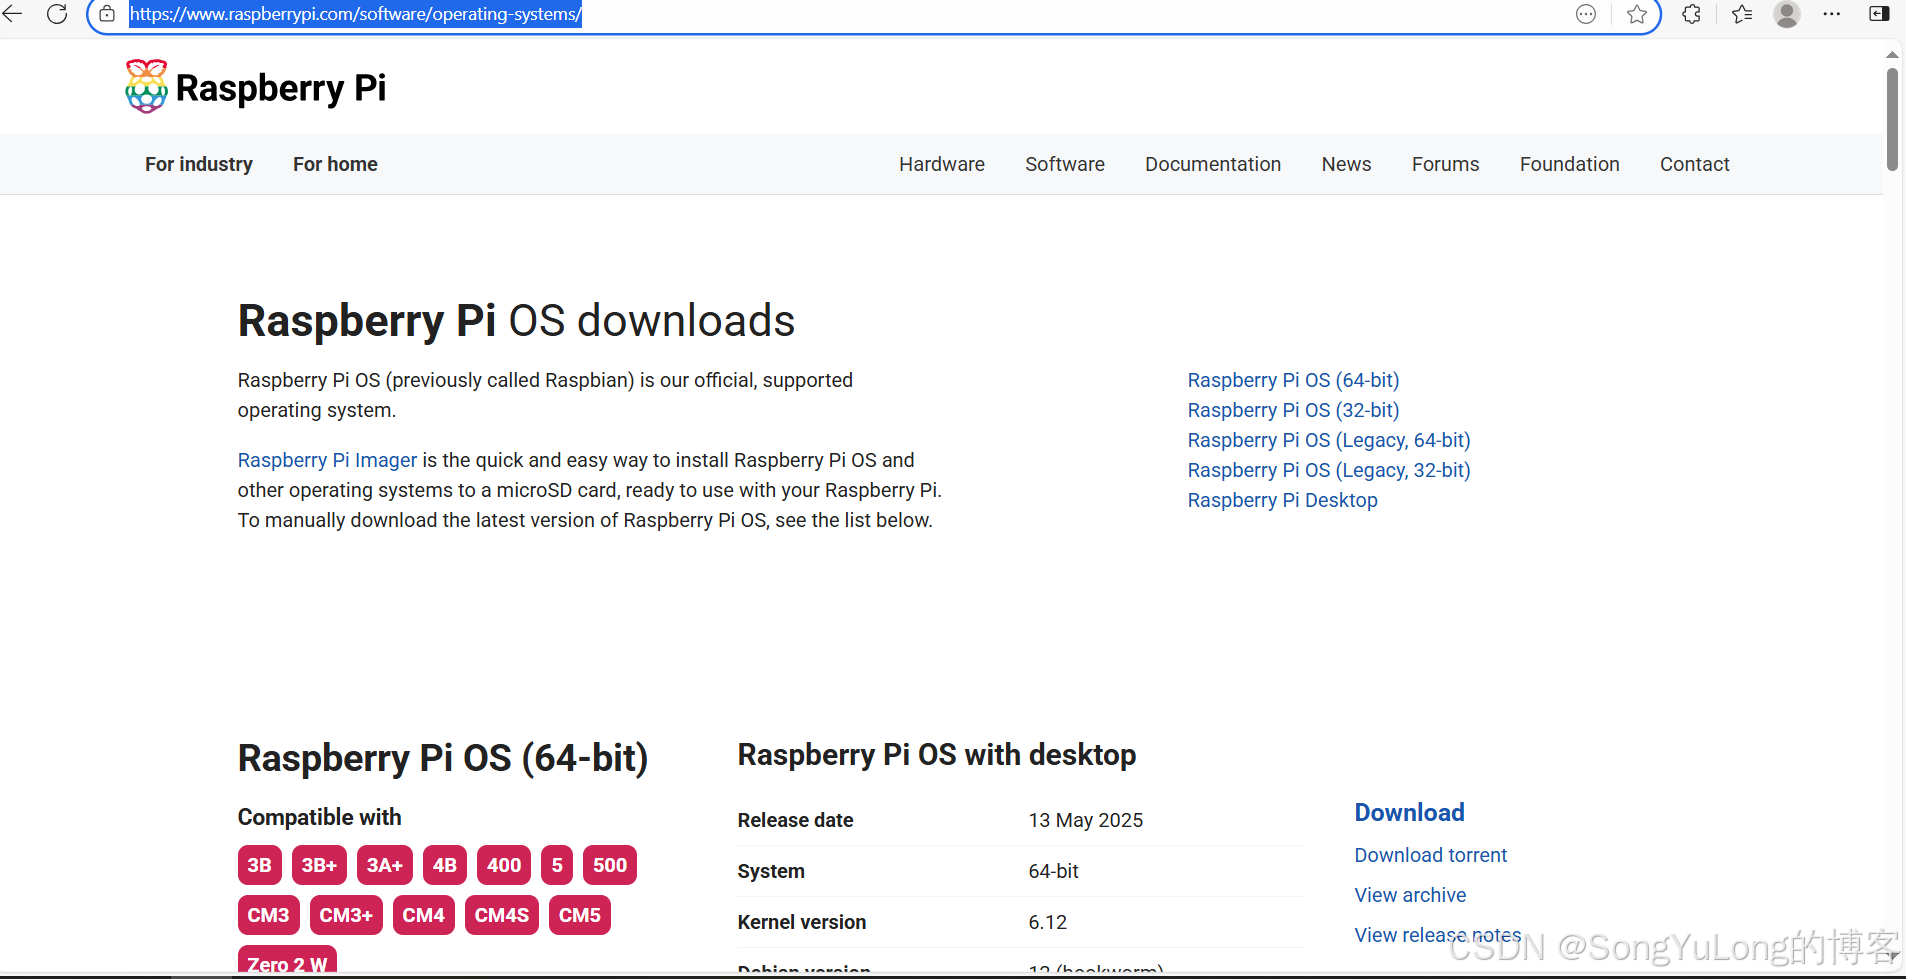Screen dimensions: 1906x979
Task: Select the CM4 compatibility badge
Action: pos(424,915)
